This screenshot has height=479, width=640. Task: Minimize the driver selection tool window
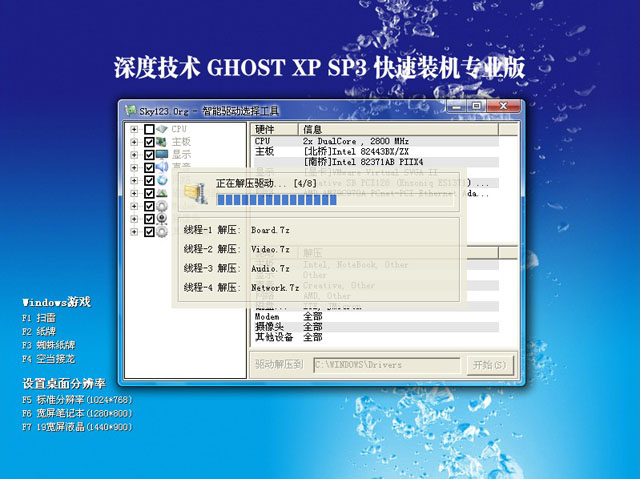pyautogui.click(x=457, y=106)
